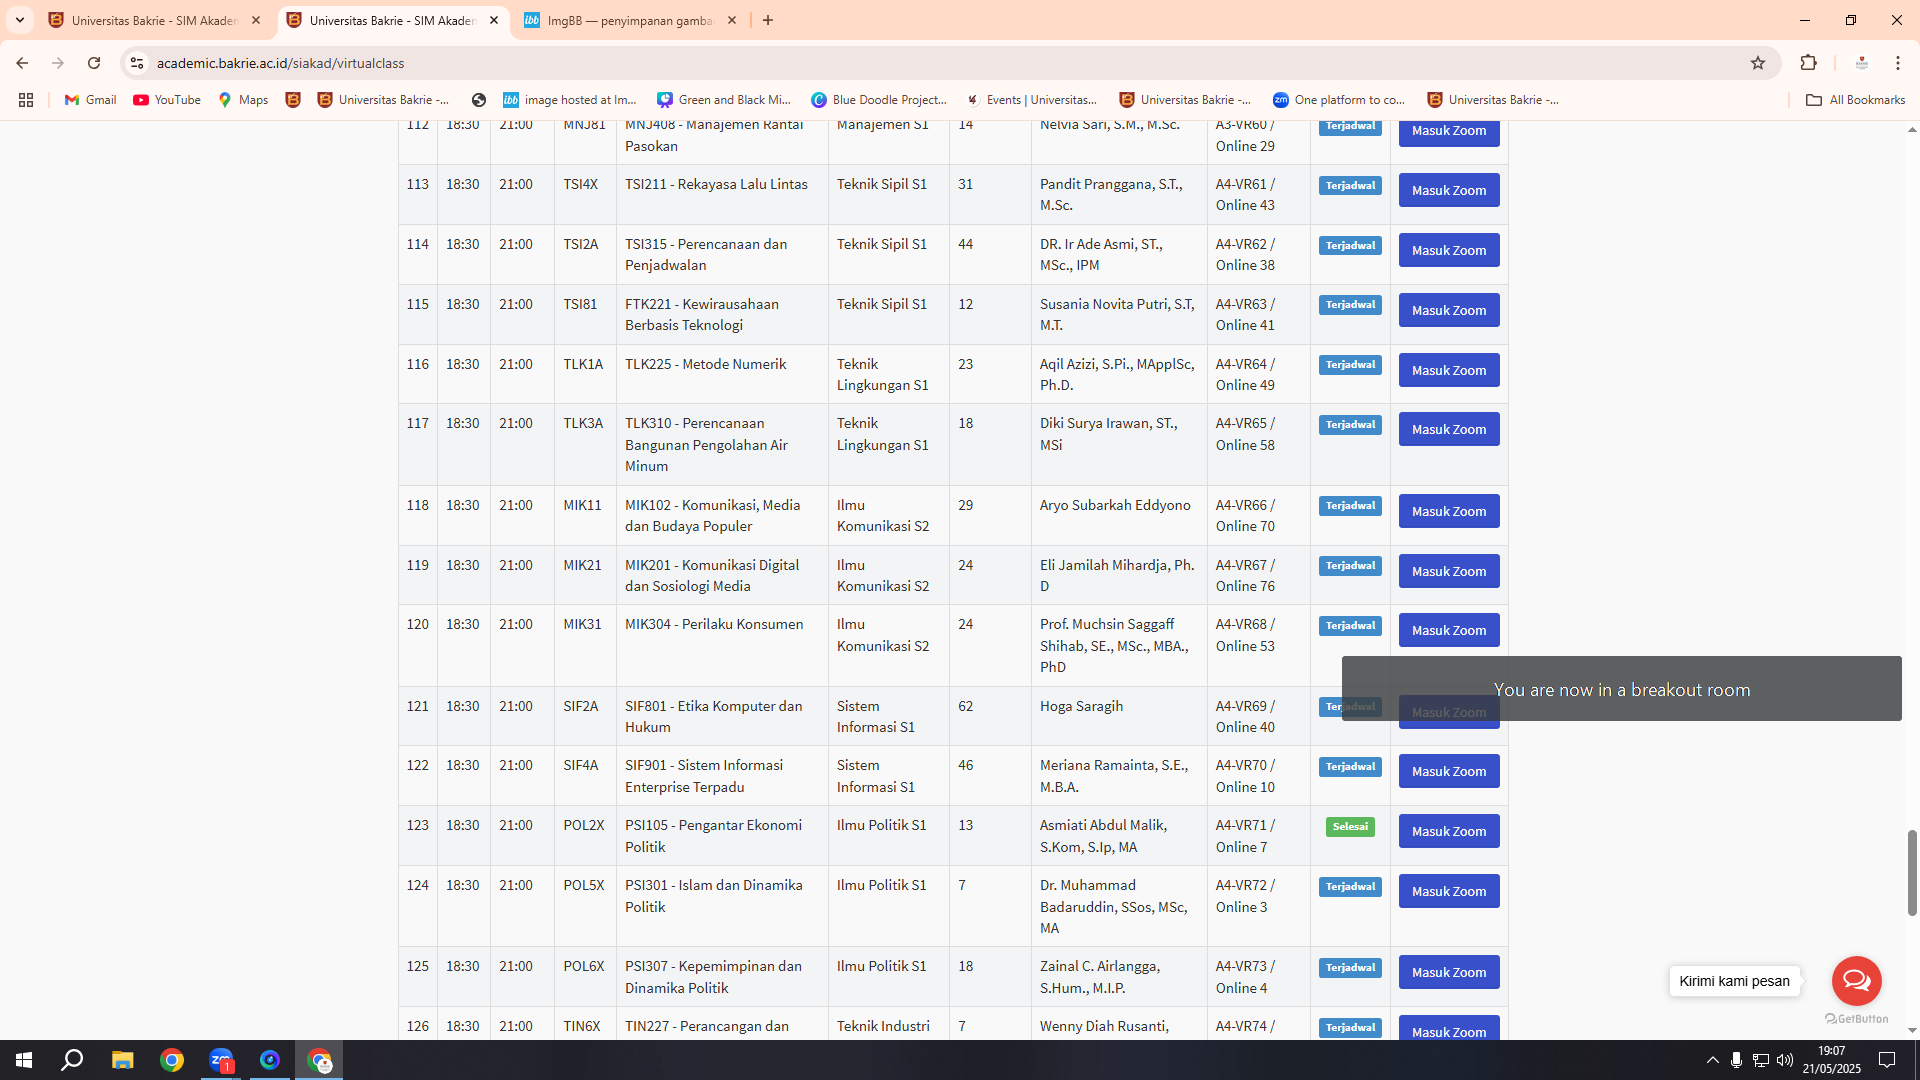Click the scrollbar down arrow
The image size is (1920, 1080).
tap(1912, 1030)
